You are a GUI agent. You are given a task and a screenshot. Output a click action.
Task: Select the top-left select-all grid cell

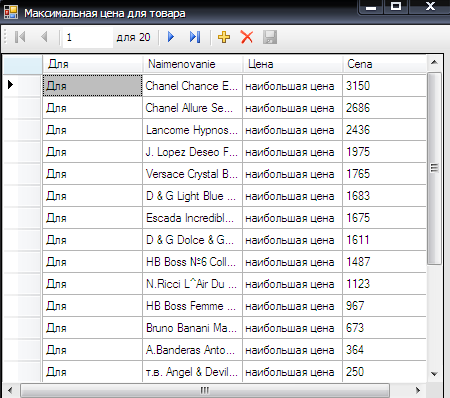pyautogui.click(x=23, y=64)
